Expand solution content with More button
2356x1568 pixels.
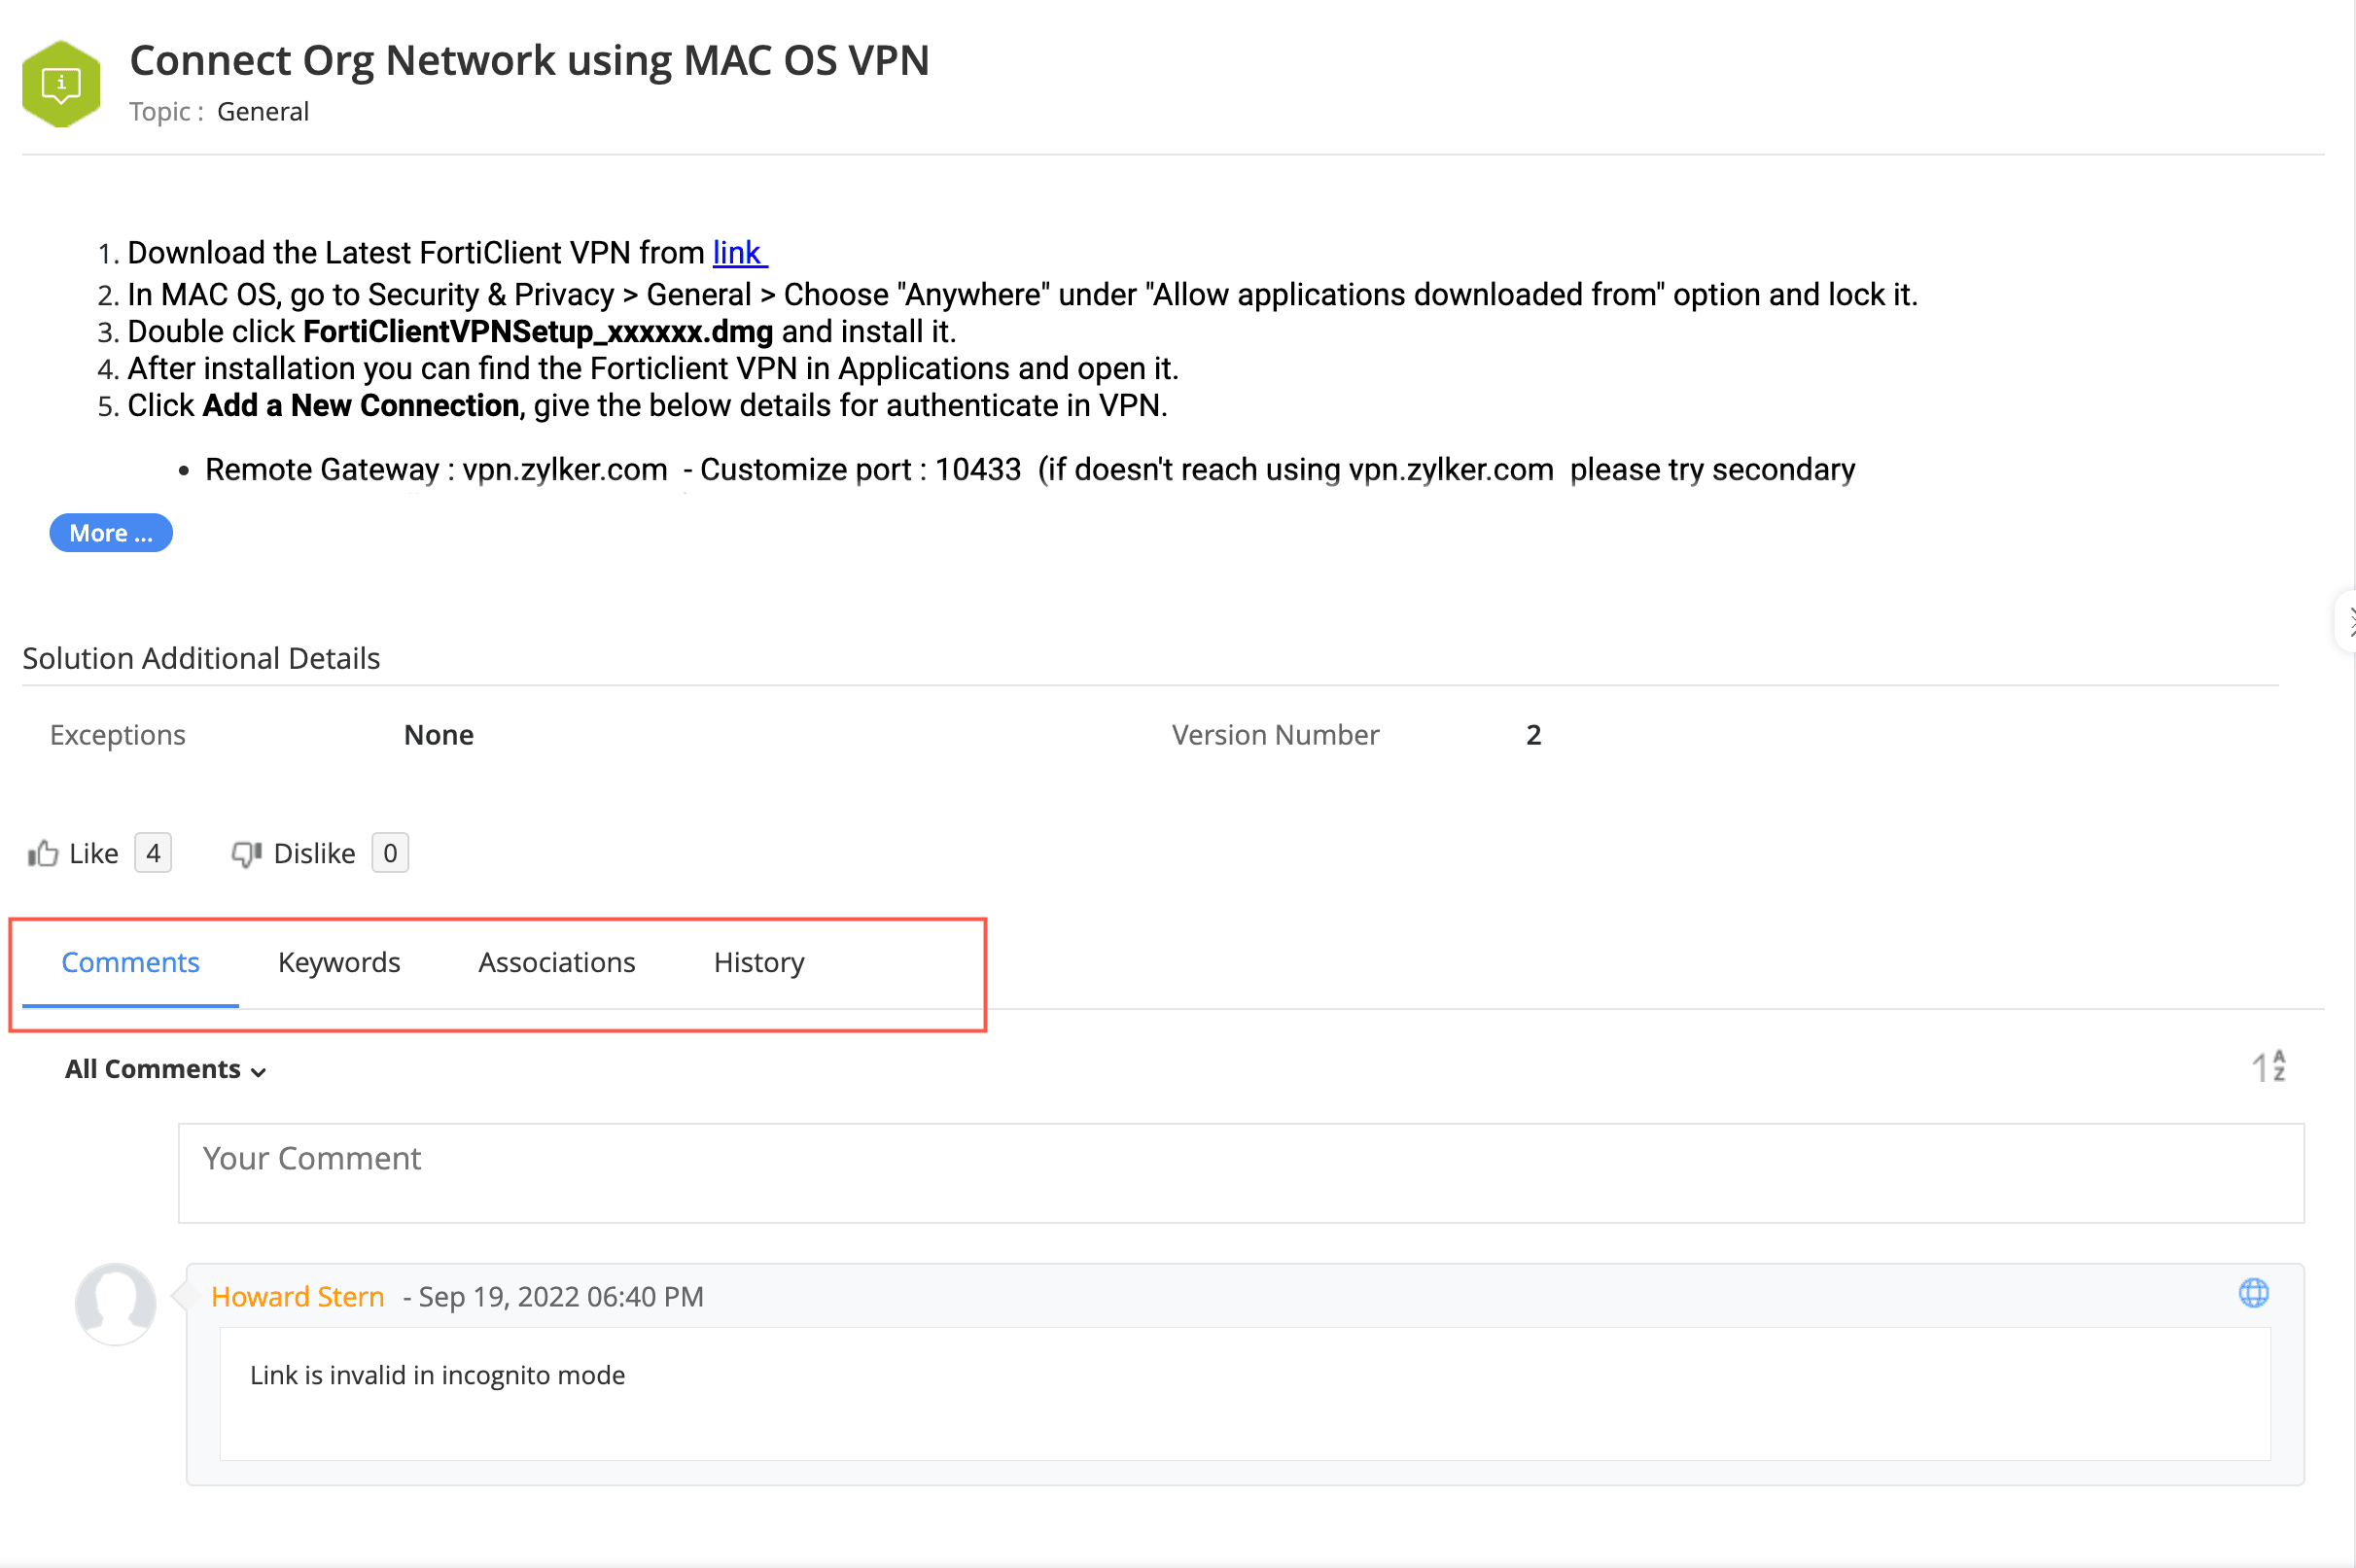pyautogui.click(x=111, y=533)
